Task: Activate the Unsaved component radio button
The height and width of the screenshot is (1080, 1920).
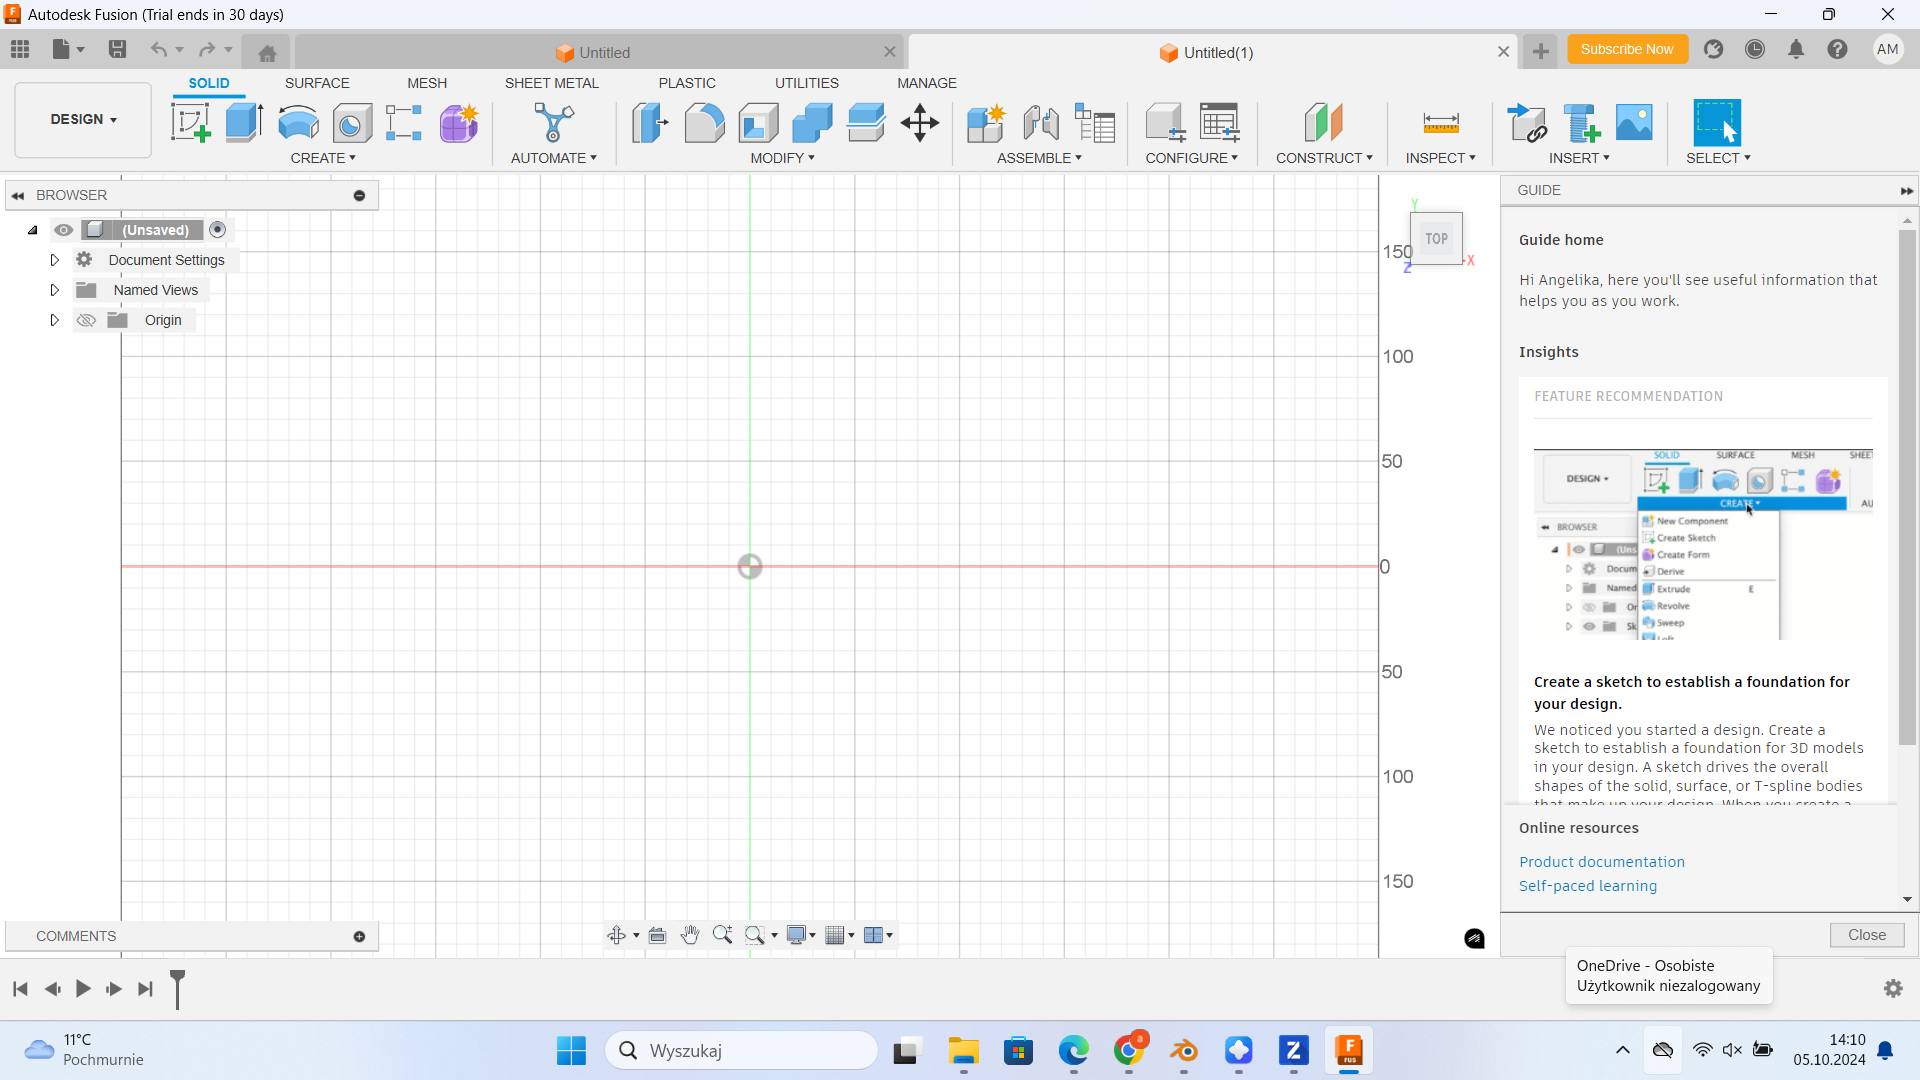Action: 218,230
